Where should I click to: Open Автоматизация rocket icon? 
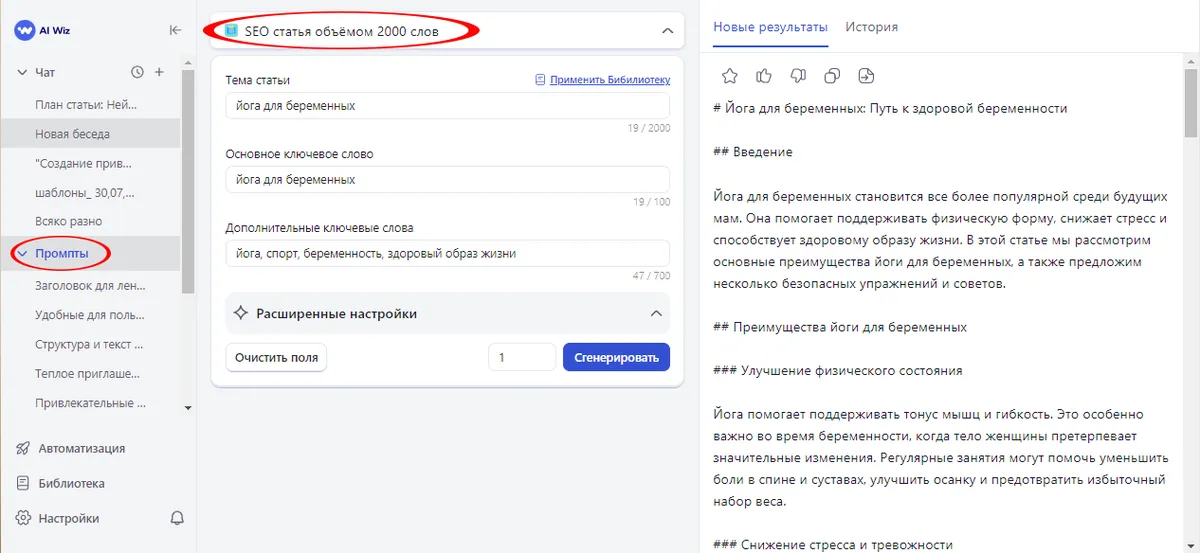(x=23, y=448)
